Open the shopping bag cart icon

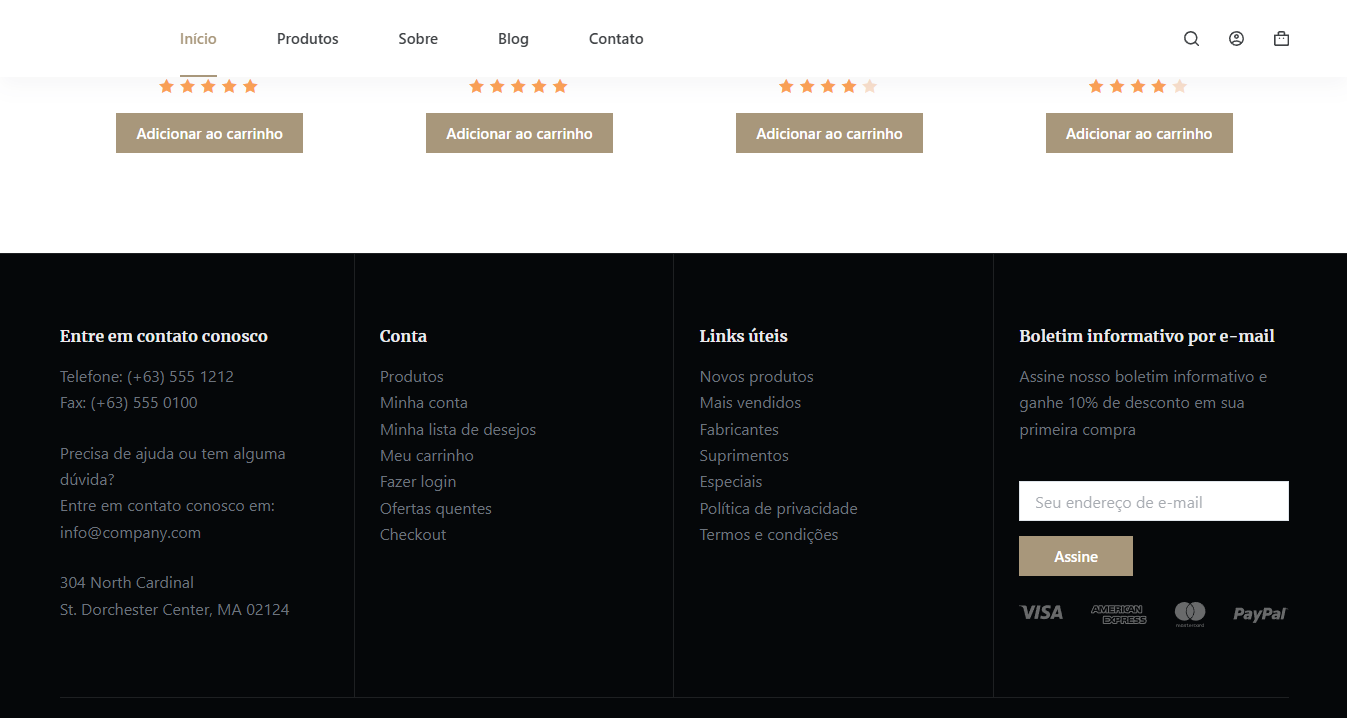(x=1281, y=39)
